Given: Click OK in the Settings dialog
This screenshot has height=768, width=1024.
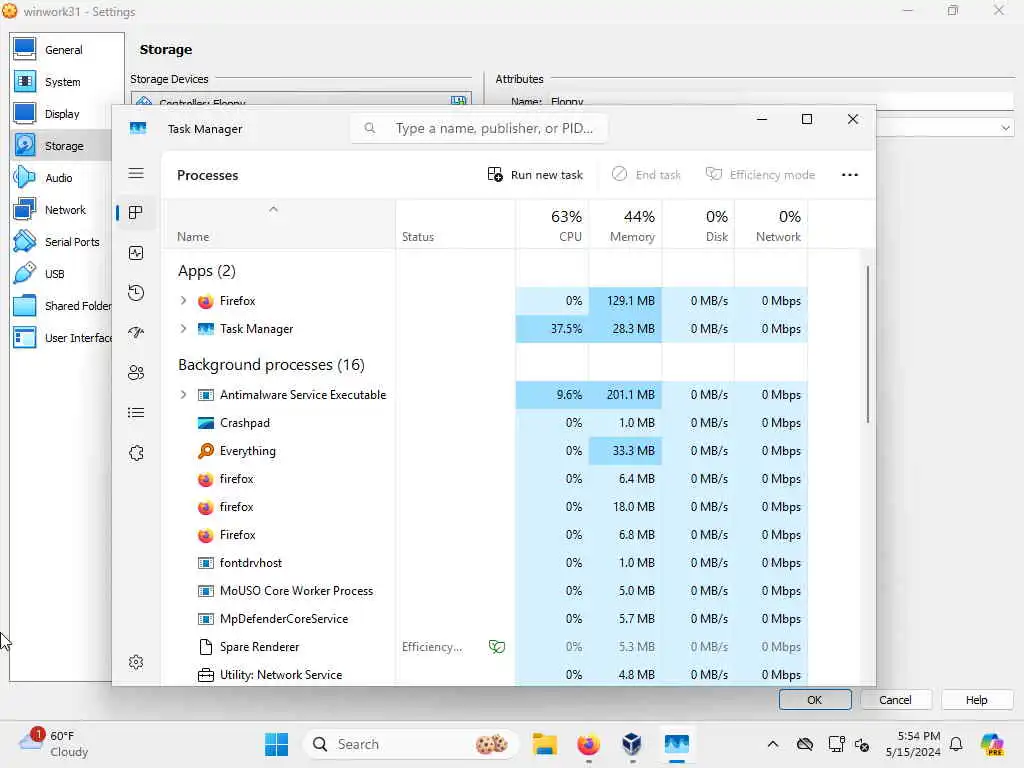Looking at the screenshot, I should 814,699.
